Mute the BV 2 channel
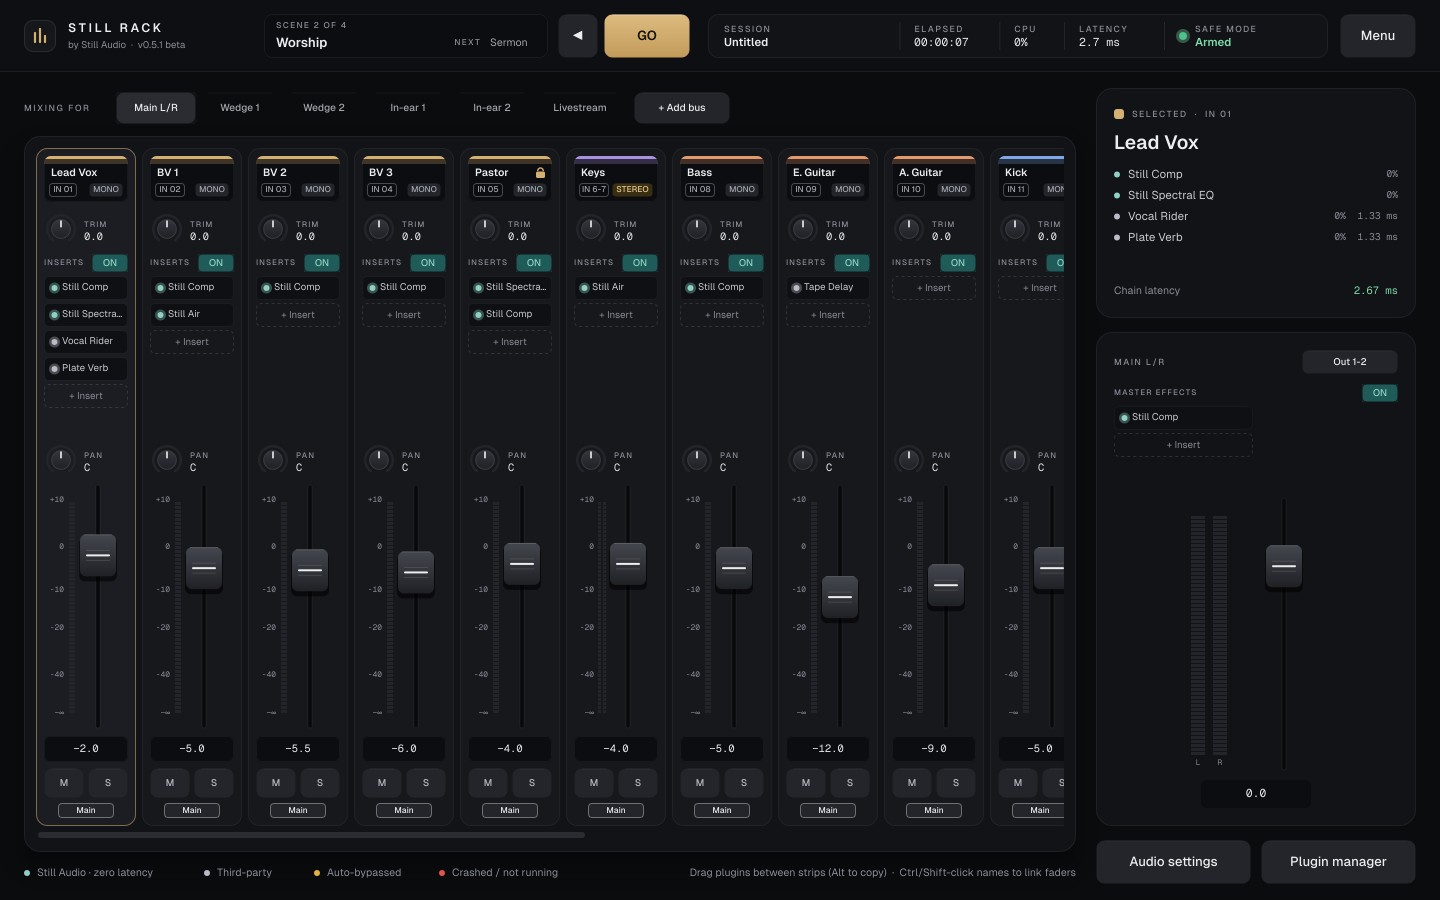Image resolution: width=1440 pixels, height=900 pixels. point(276,783)
